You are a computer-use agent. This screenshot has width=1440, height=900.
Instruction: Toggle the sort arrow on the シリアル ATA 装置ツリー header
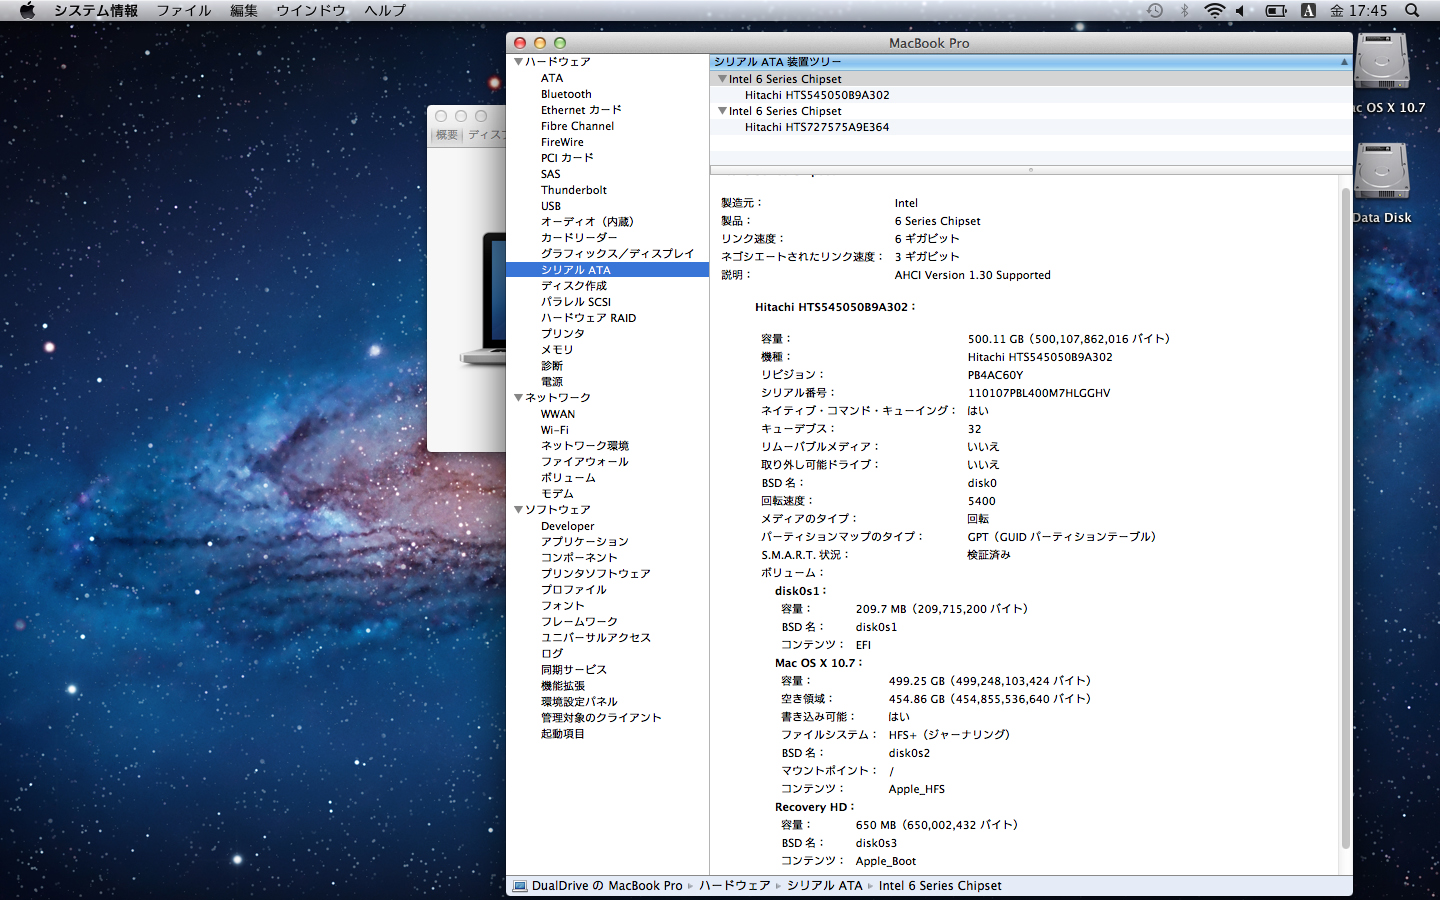tap(1344, 62)
